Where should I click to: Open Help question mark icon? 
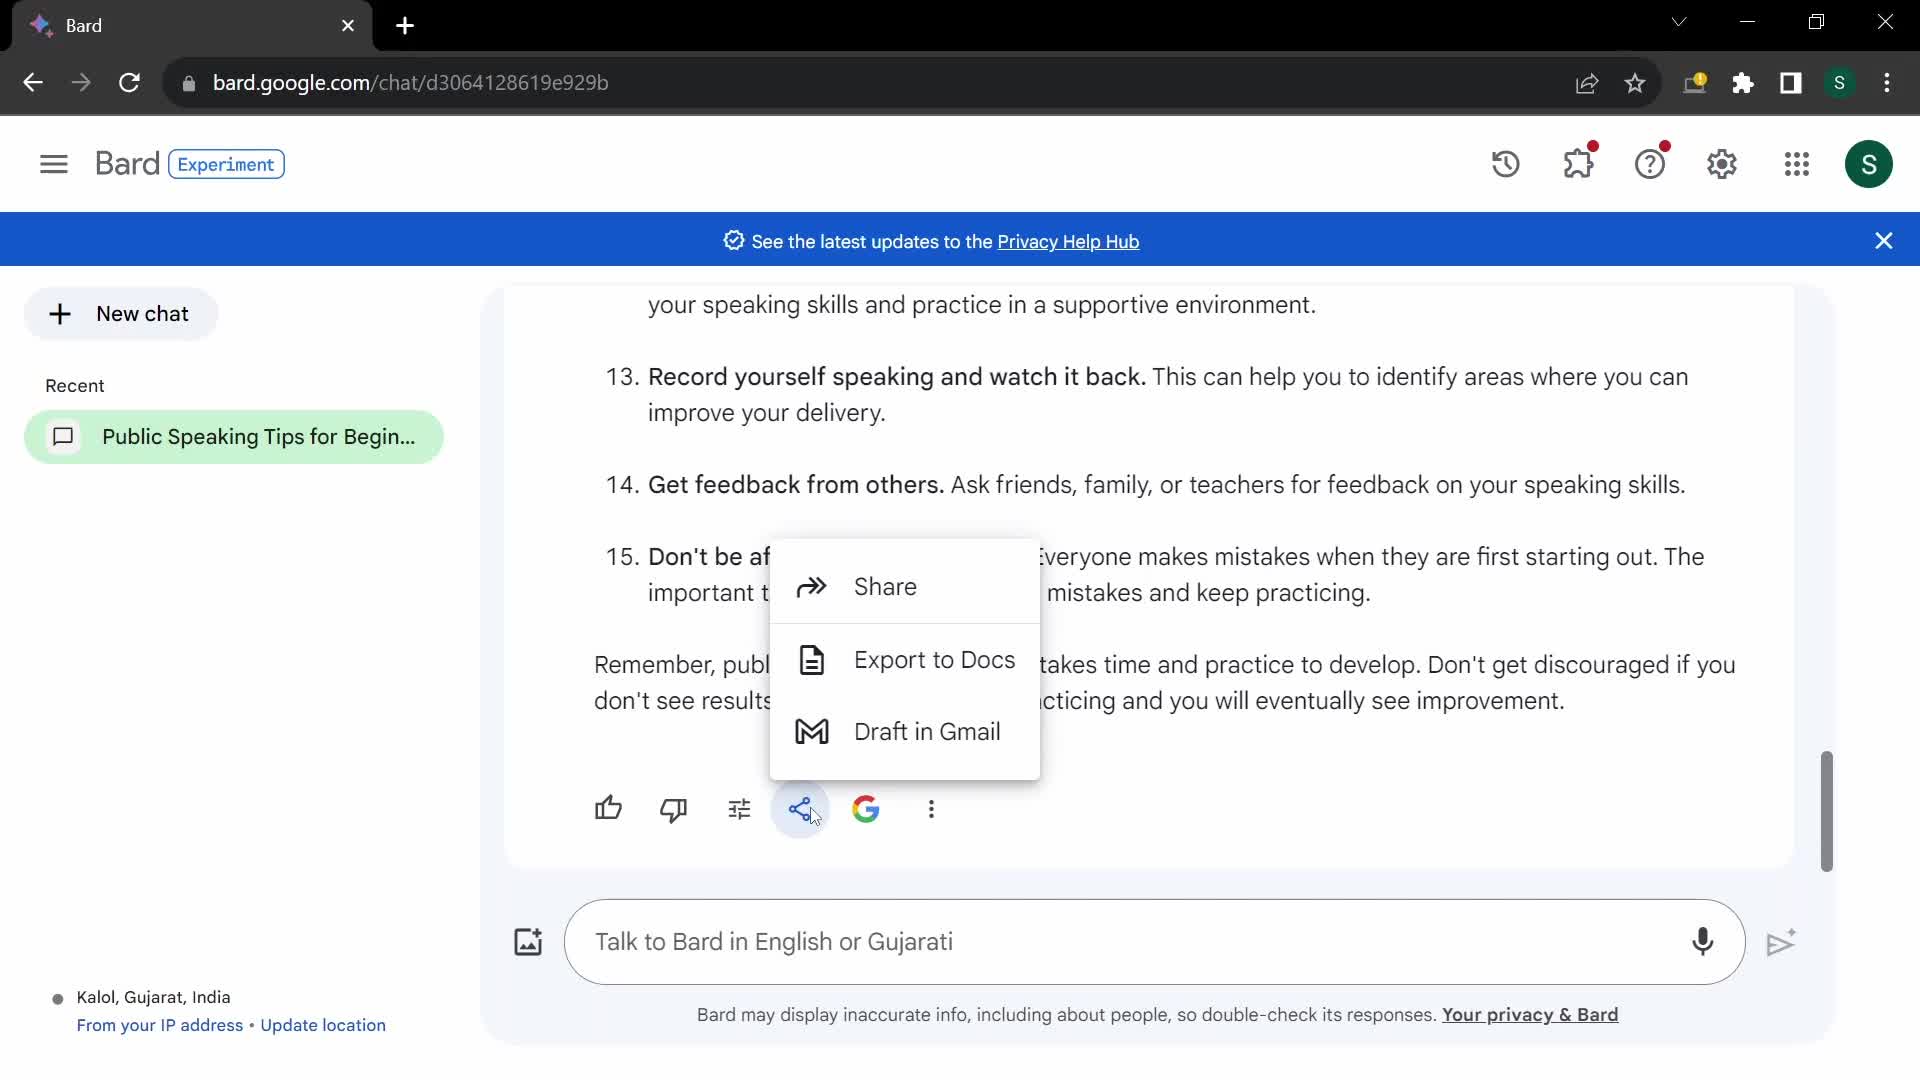point(1650,164)
